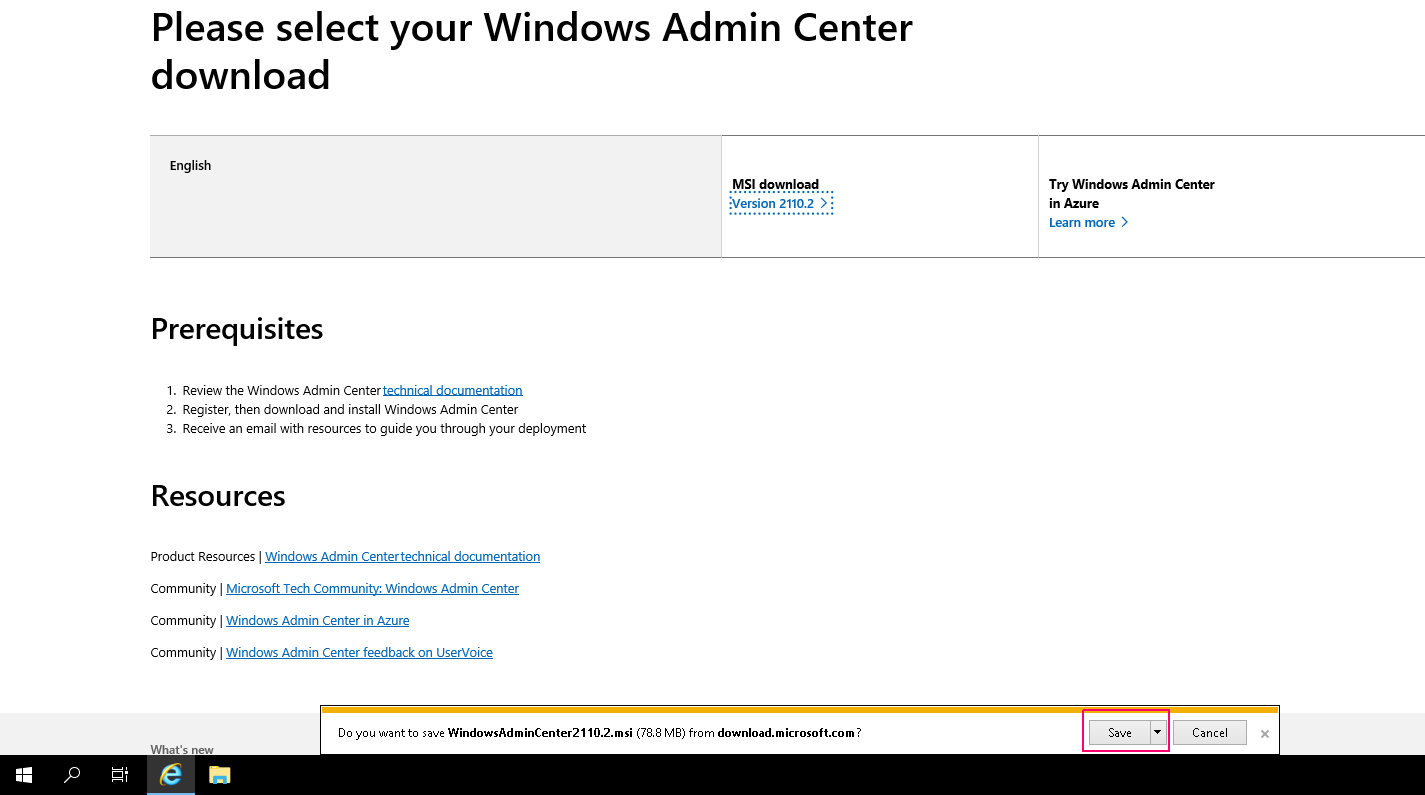Open the Product Resources technical documentation link
This screenshot has width=1425, height=795.
[402, 556]
